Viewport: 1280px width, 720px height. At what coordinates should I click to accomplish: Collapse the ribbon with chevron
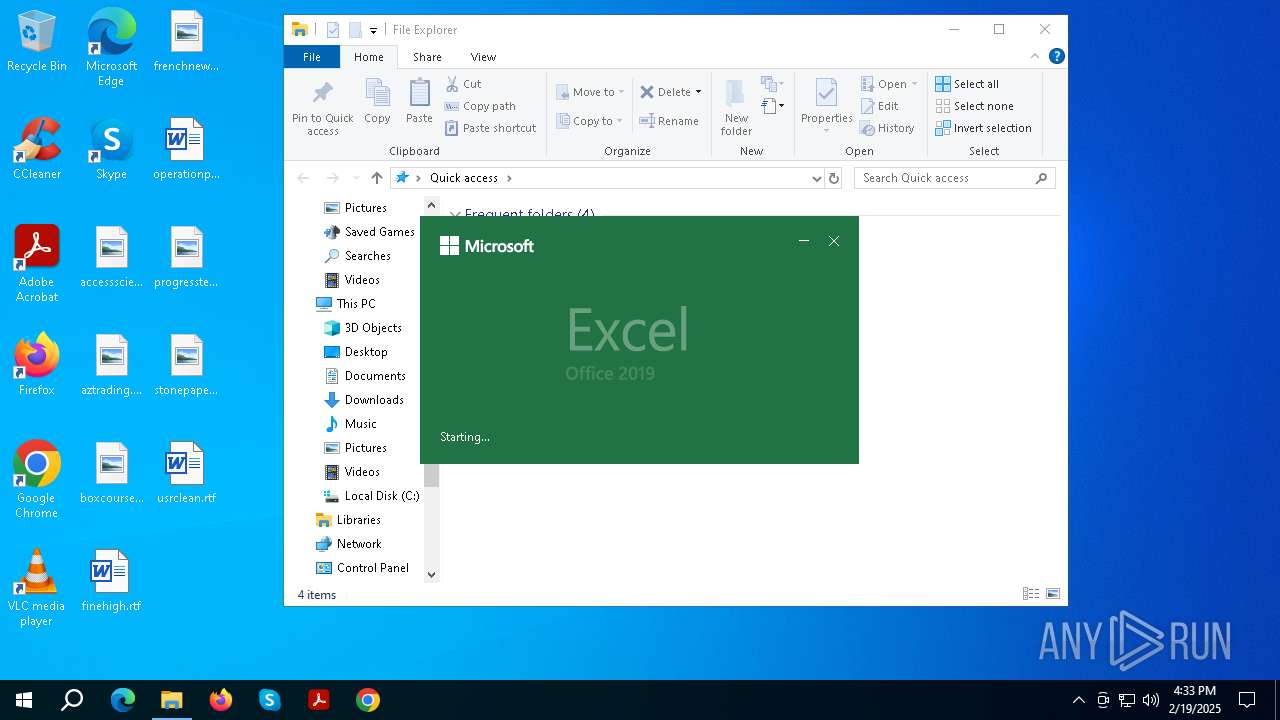pyautogui.click(x=1035, y=56)
